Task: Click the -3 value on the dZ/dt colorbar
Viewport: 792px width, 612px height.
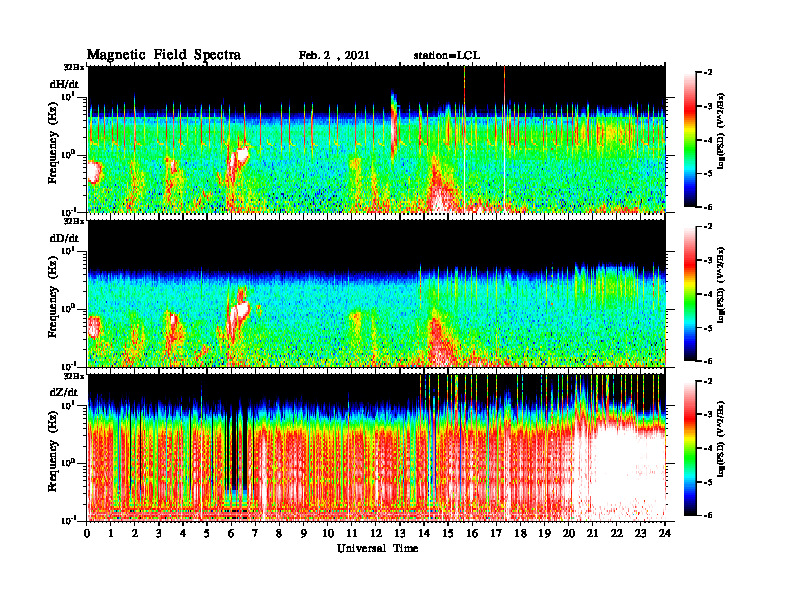Action: (x=708, y=414)
